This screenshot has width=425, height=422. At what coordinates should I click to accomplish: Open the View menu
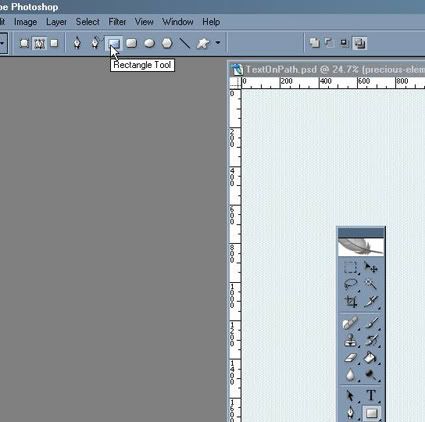pos(144,22)
